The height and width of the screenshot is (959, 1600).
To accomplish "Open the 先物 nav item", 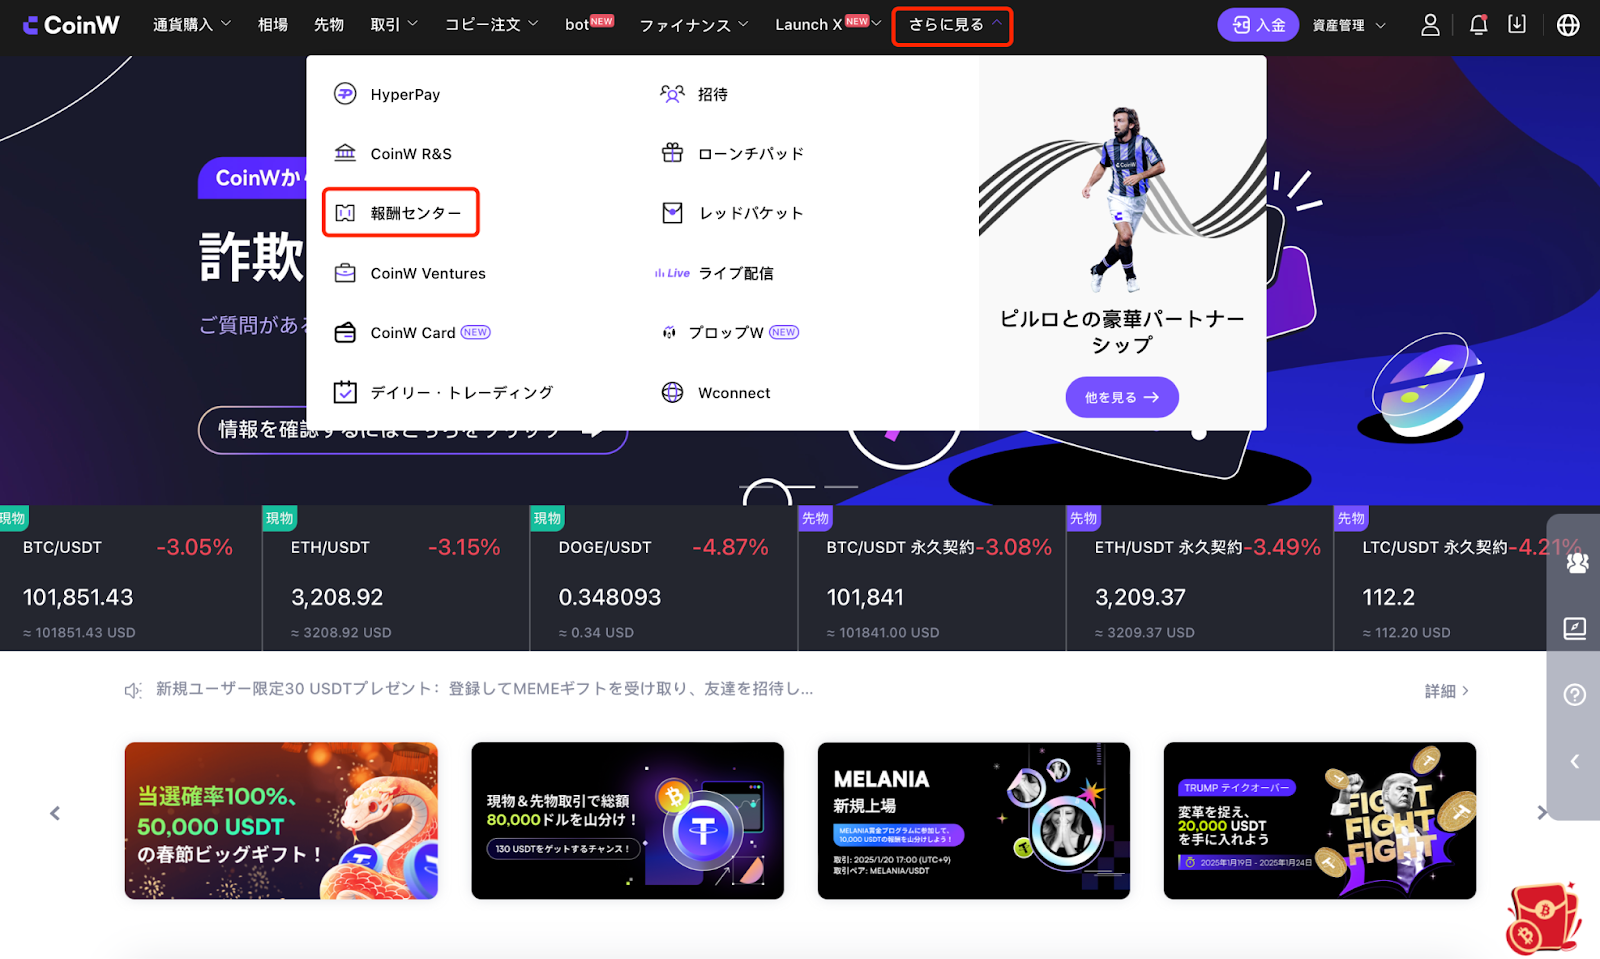I will (x=329, y=24).
